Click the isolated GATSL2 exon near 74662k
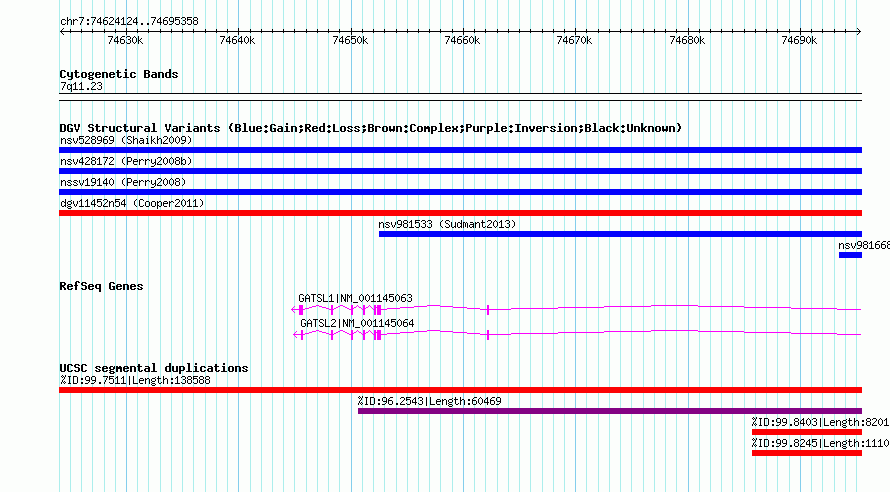This screenshot has width=890, height=492. click(488, 335)
